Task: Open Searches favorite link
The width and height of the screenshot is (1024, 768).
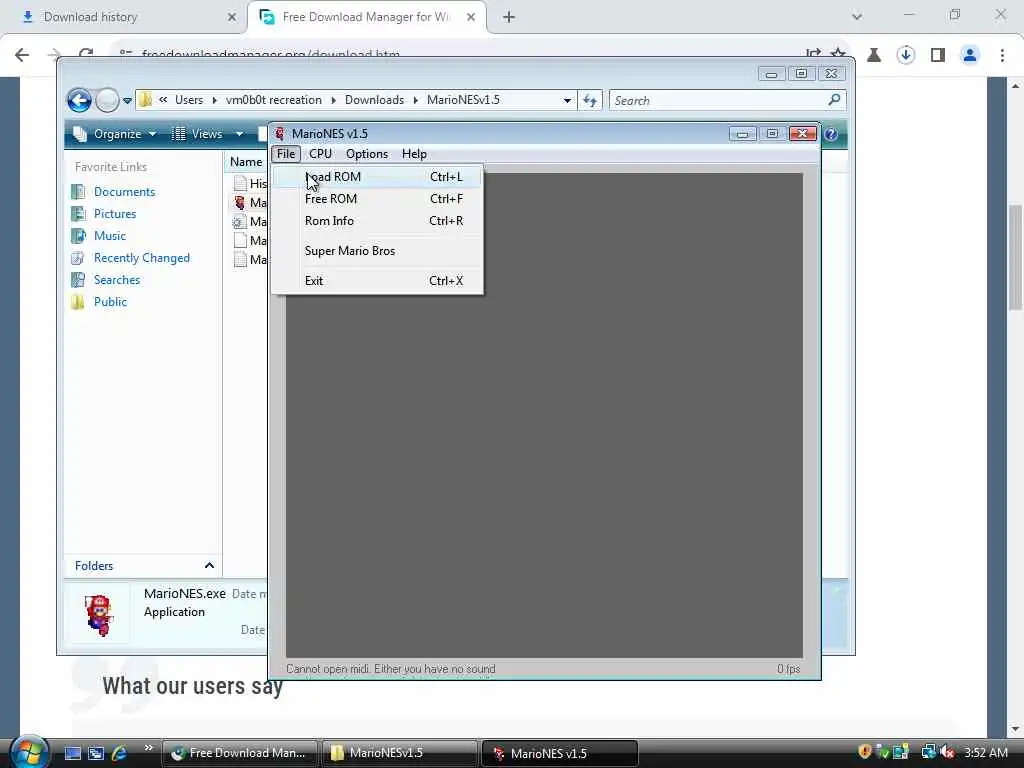Action: [117, 280]
